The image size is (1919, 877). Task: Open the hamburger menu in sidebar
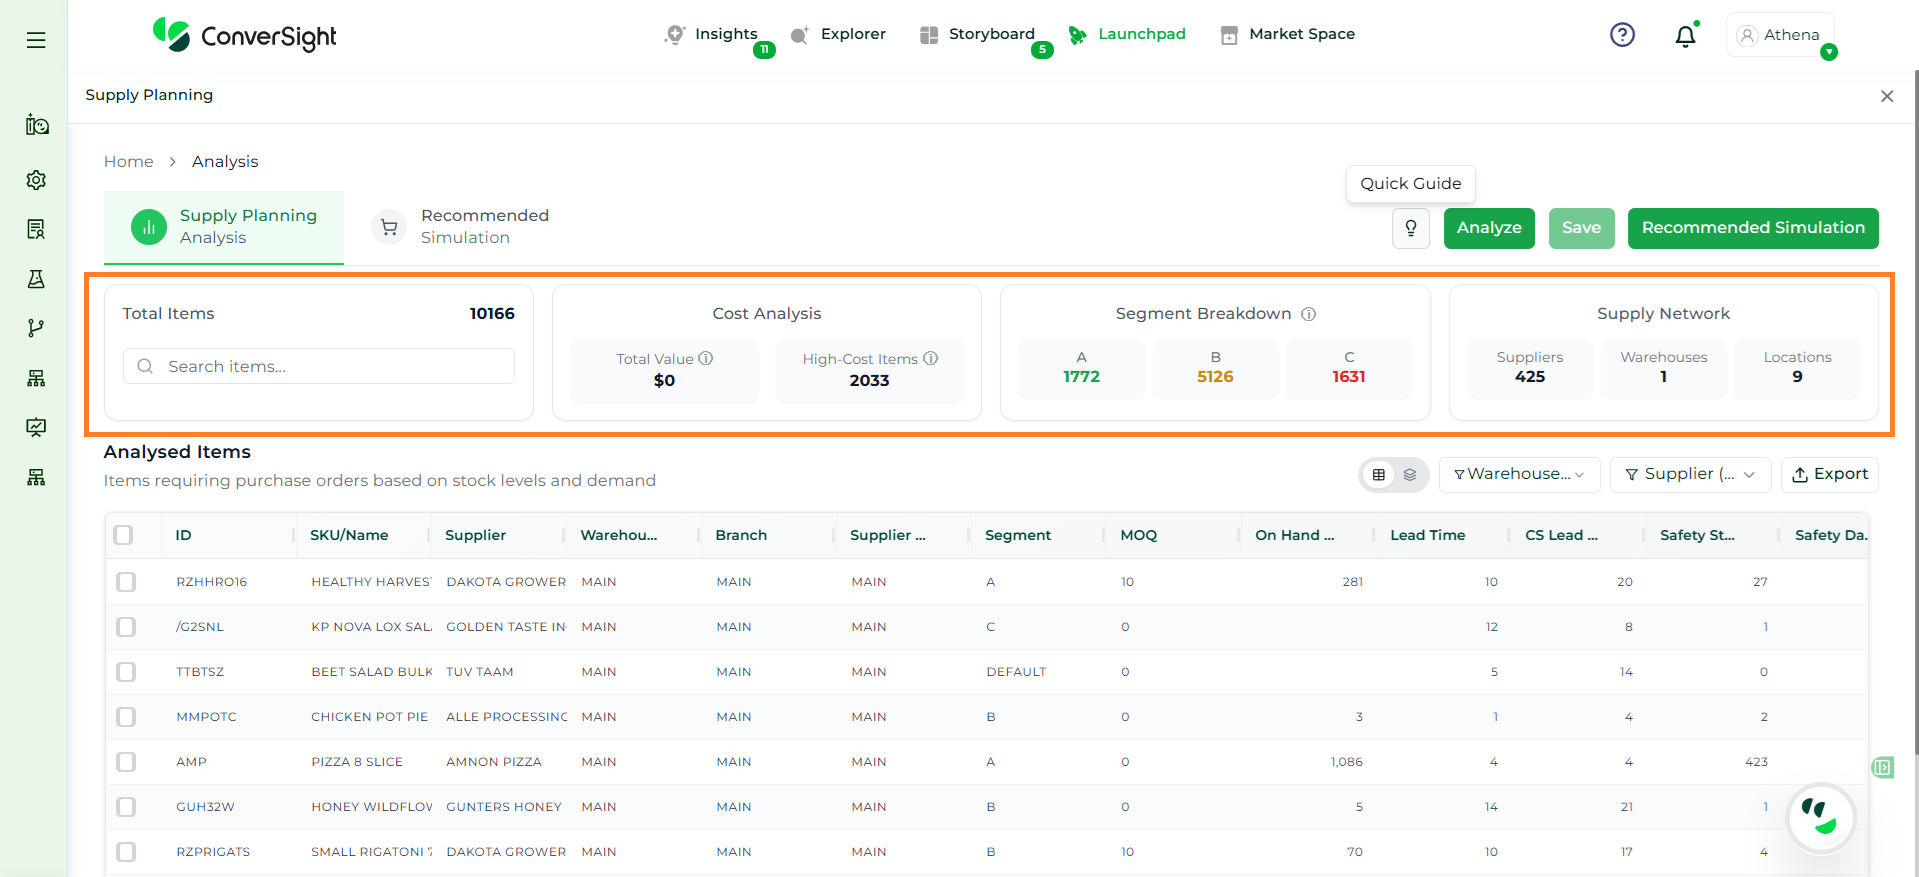(36, 40)
